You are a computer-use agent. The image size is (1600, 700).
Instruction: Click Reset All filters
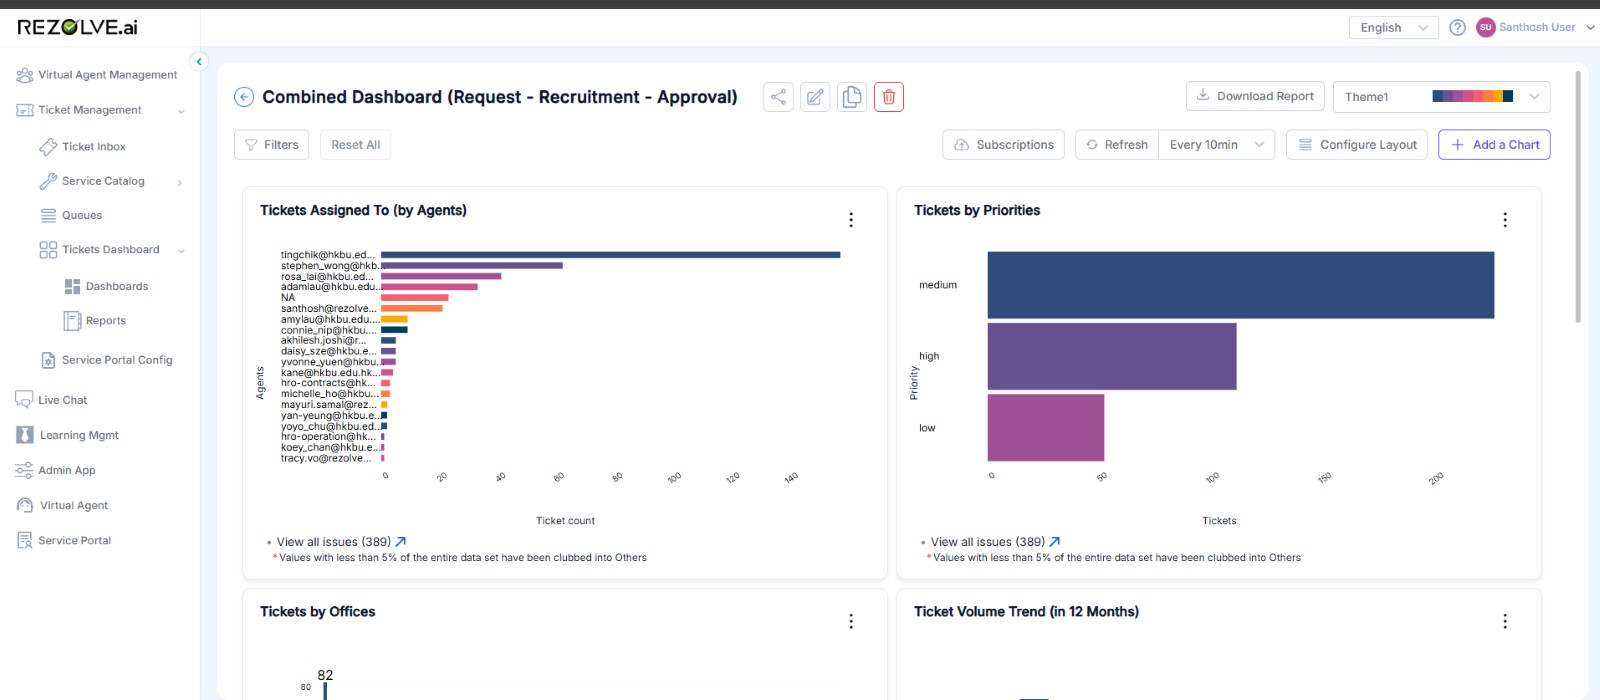[356, 145]
